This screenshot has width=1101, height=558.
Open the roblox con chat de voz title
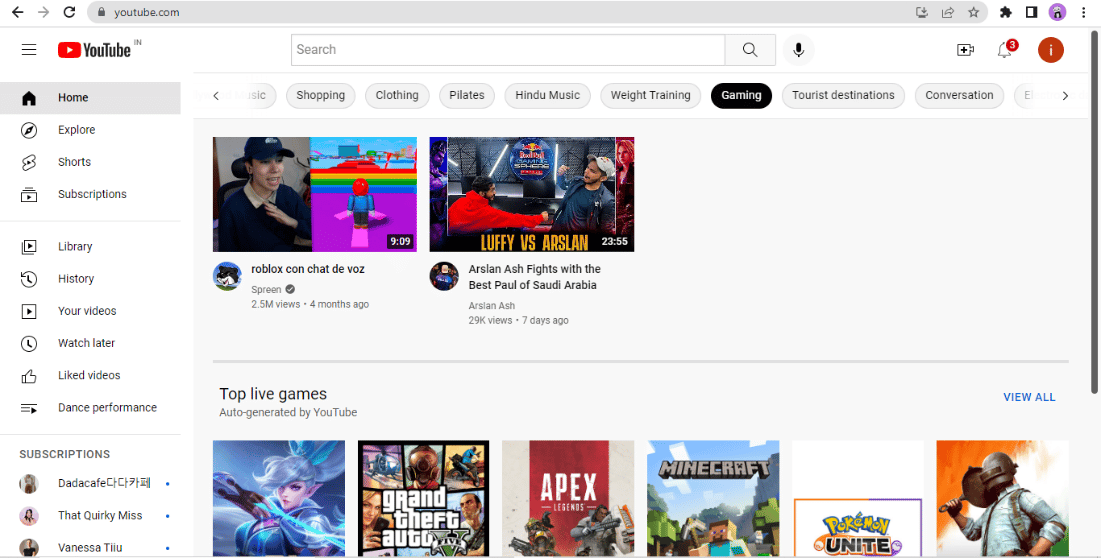[308, 269]
